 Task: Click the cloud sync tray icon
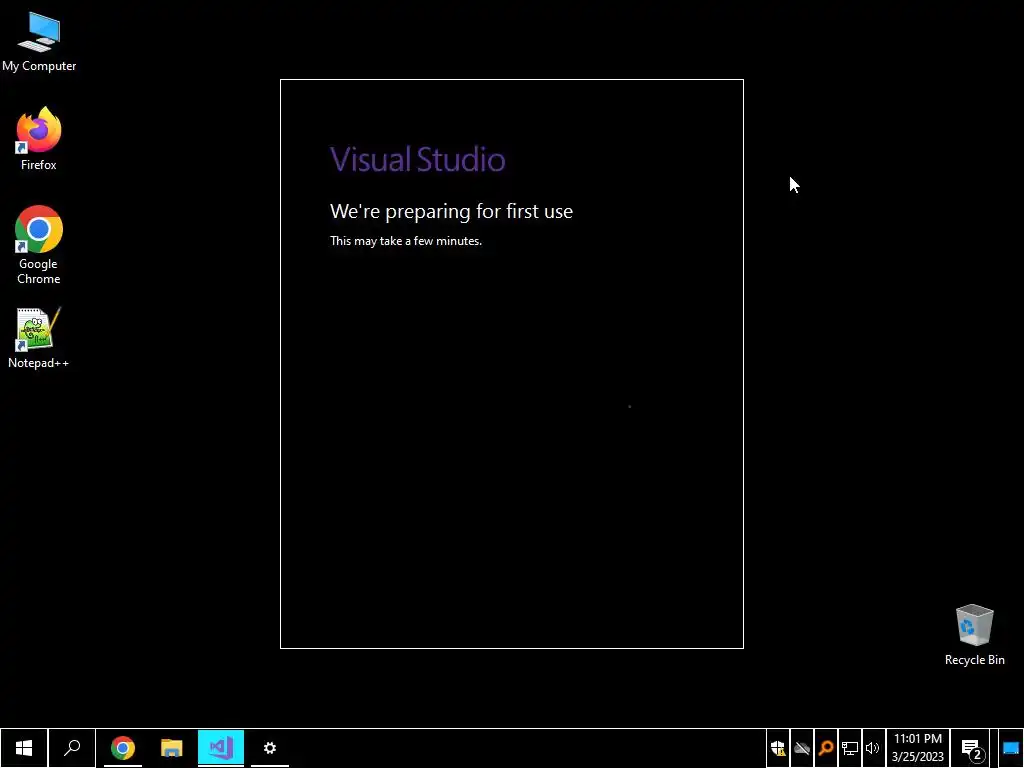click(x=802, y=748)
